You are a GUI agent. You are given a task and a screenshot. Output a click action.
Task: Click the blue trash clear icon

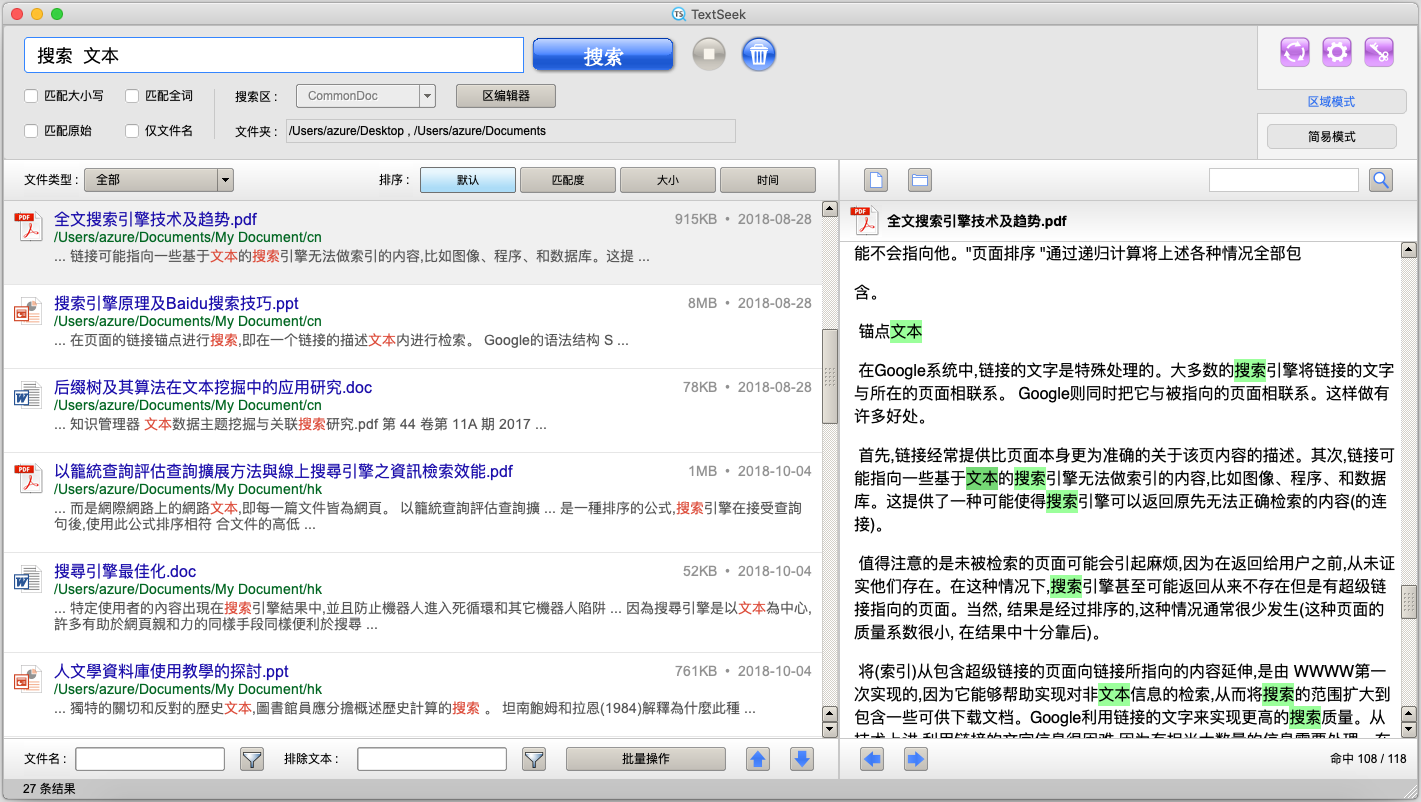759,54
